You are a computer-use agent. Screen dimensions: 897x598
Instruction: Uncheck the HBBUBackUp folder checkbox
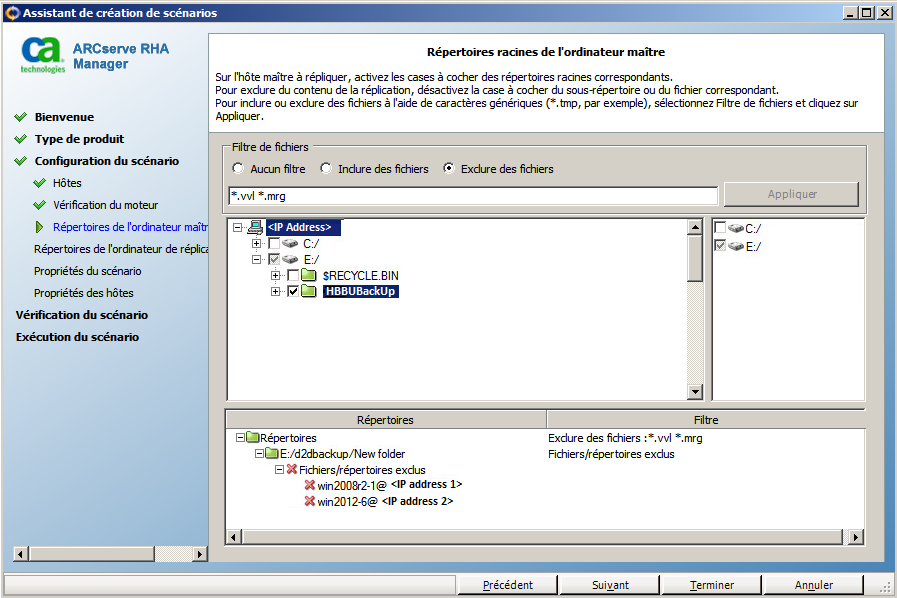tap(293, 292)
